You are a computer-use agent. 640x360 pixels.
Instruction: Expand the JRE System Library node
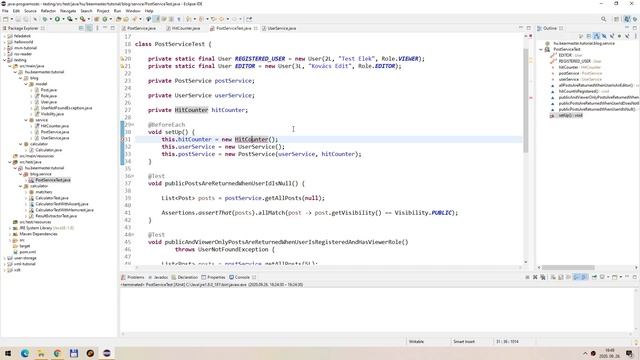click(x=10, y=228)
